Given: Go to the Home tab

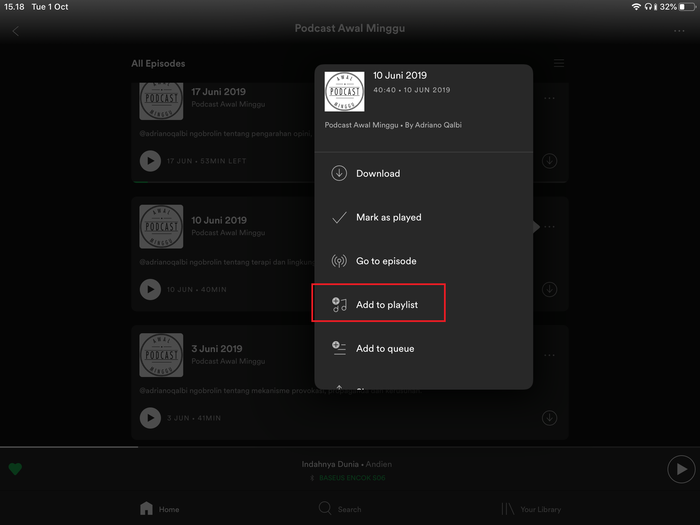Looking at the screenshot, I should click(x=159, y=509).
